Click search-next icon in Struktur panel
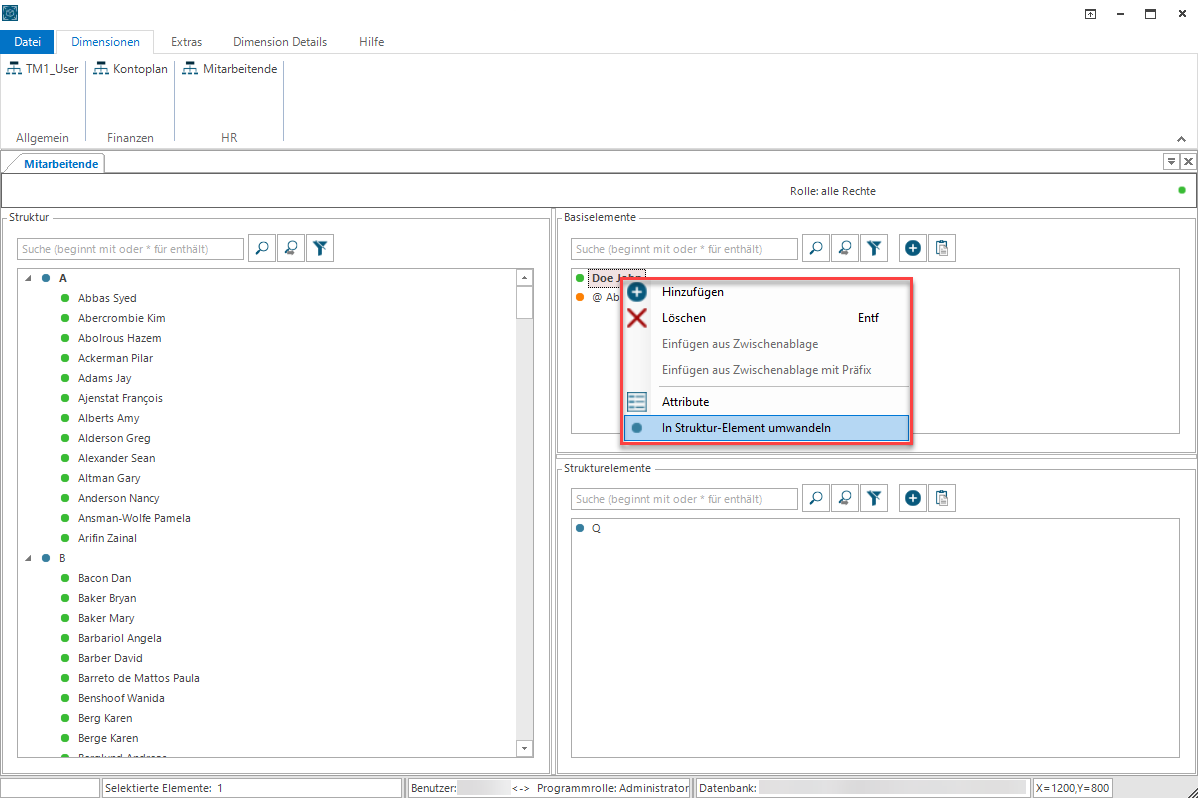Image resolution: width=1198 pixels, height=798 pixels. 291,248
